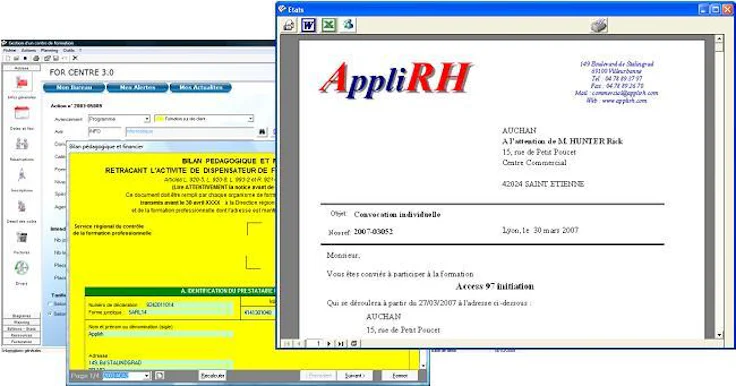Click the large printer icon in Etats toolbar

pyautogui.click(x=599, y=25)
